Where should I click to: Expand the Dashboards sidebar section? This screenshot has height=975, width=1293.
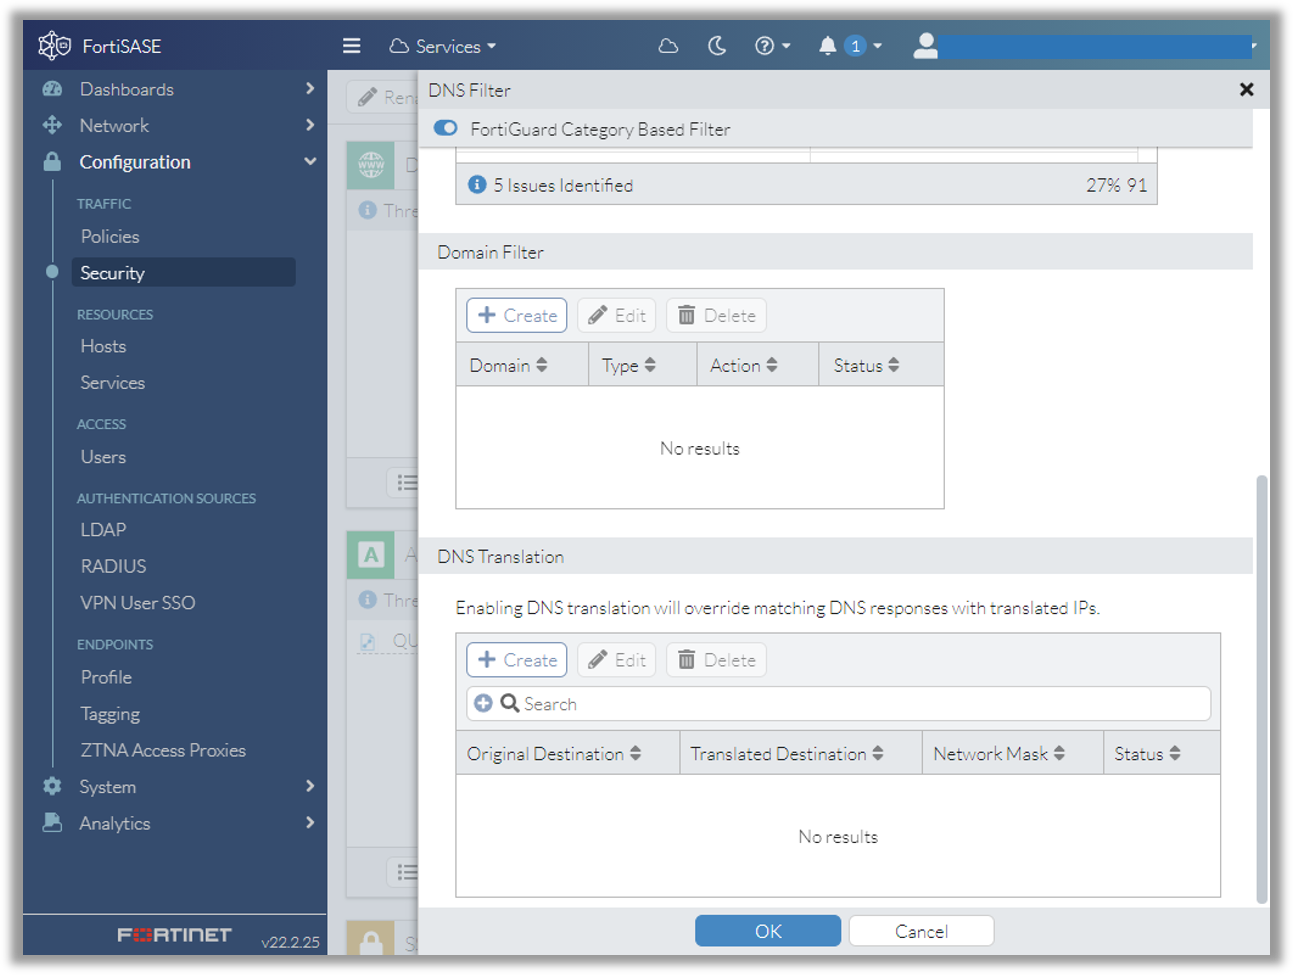click(178, 89)
